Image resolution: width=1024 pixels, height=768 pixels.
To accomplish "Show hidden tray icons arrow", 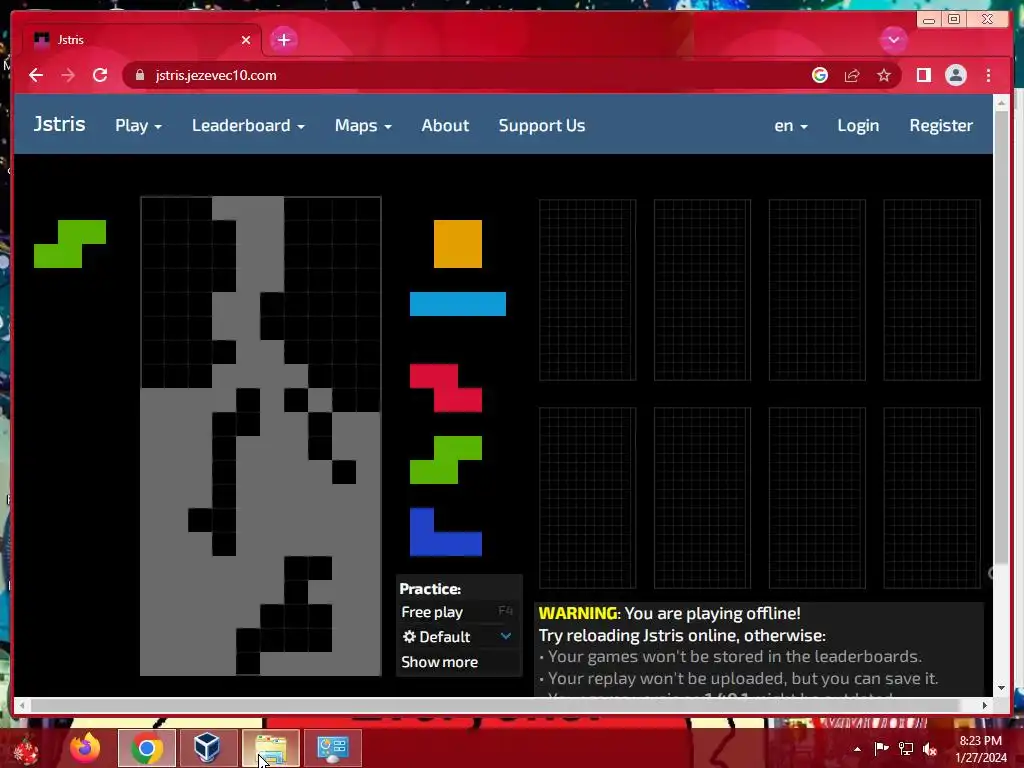I will coord(857,749).
